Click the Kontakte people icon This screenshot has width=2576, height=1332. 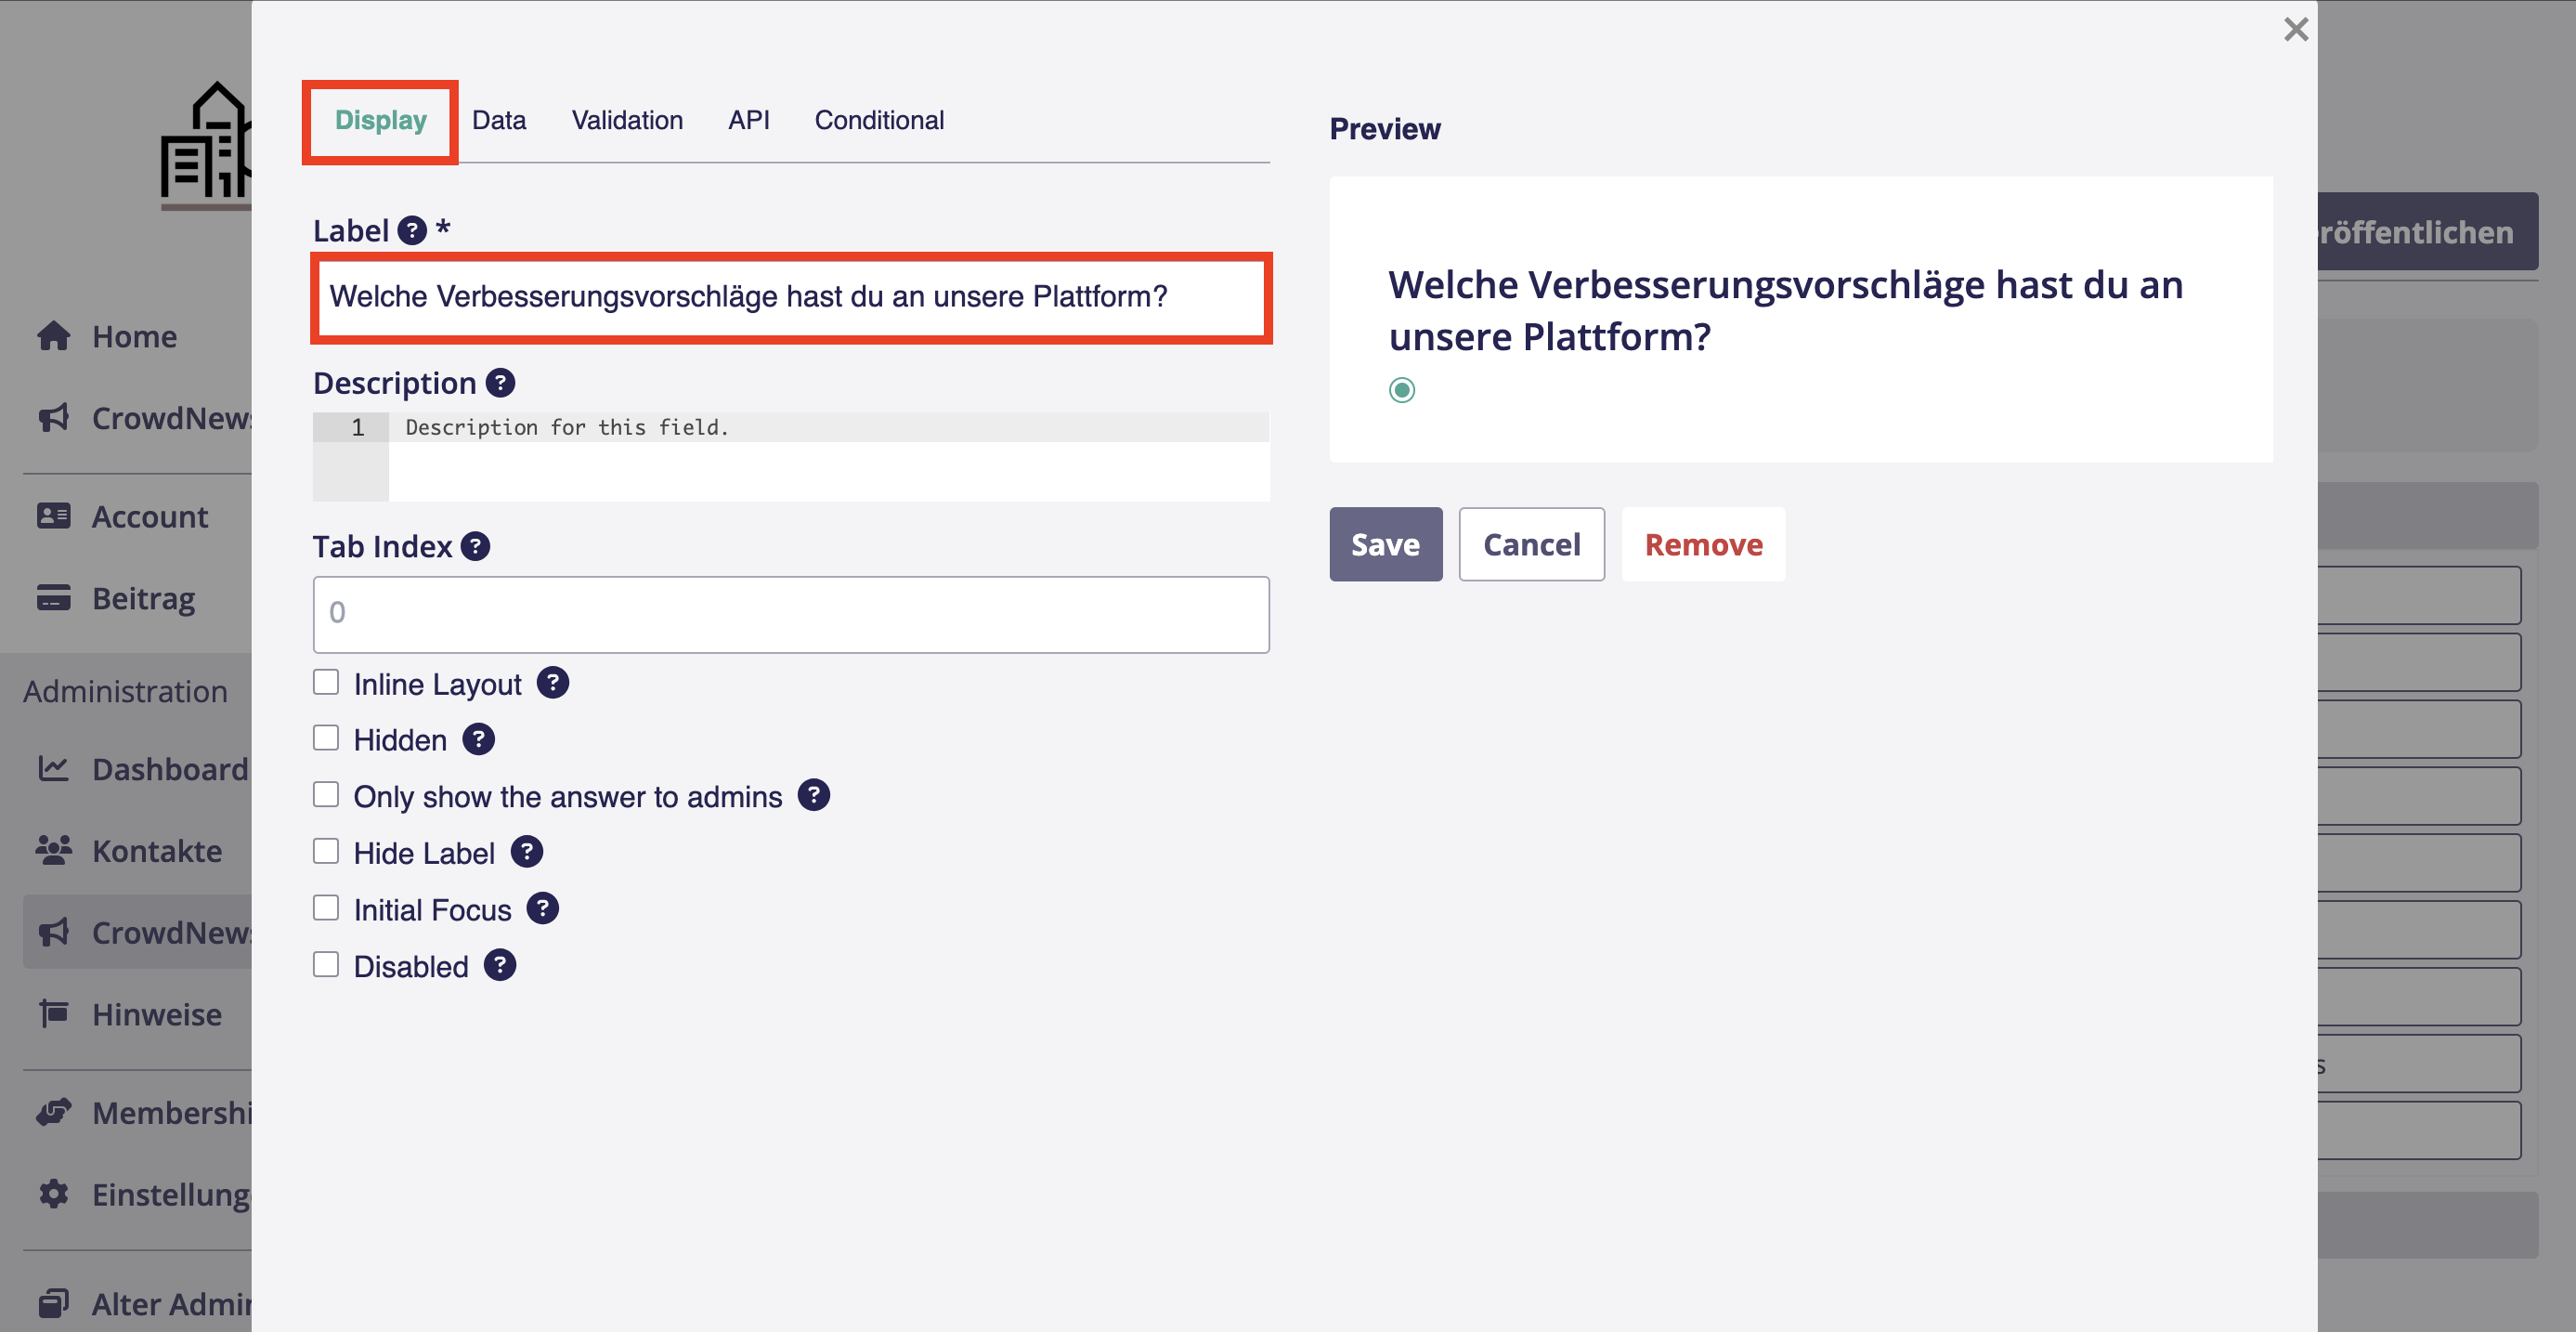tap(54, 850)
